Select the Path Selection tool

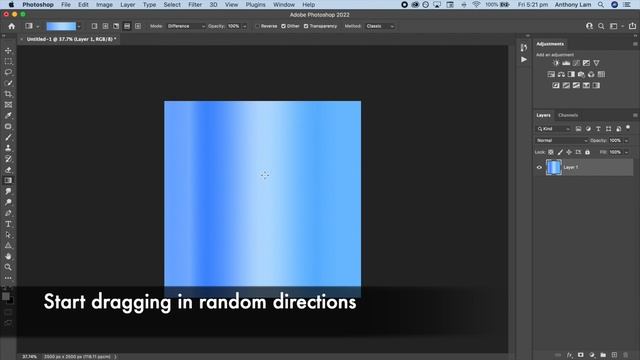8,235
